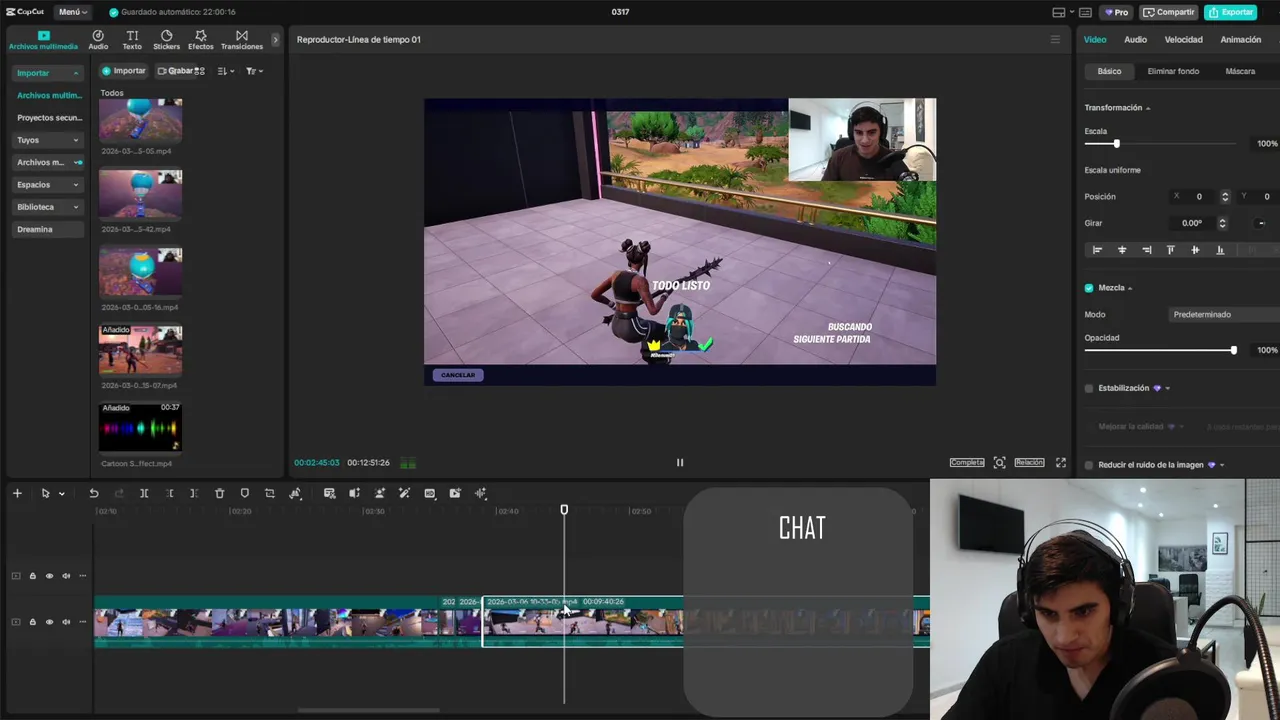Screen dimensions: 1280x720
Task: Delete the selected clip
Action: [x=220, y=493]
